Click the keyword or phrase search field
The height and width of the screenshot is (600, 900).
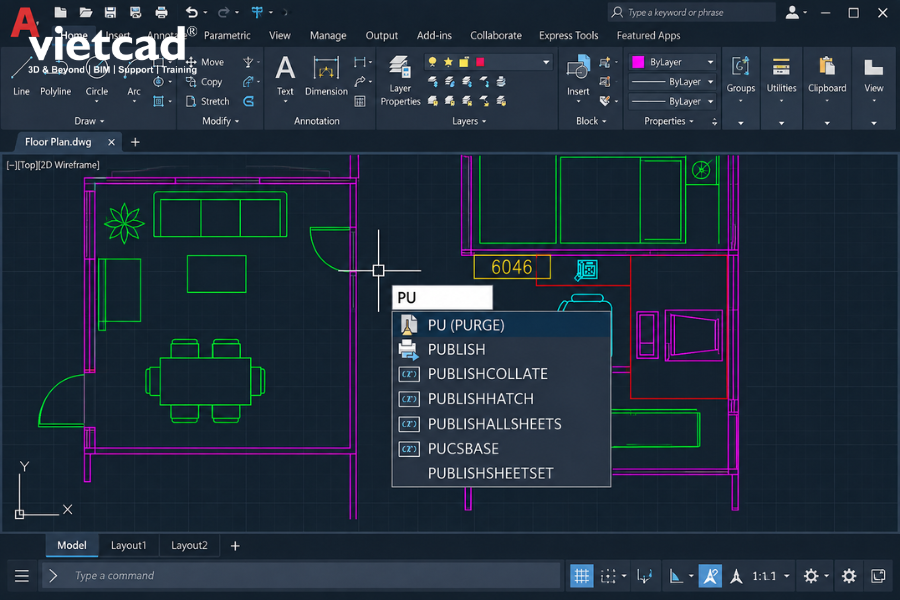pyautogui.click(x=692, y=12)
